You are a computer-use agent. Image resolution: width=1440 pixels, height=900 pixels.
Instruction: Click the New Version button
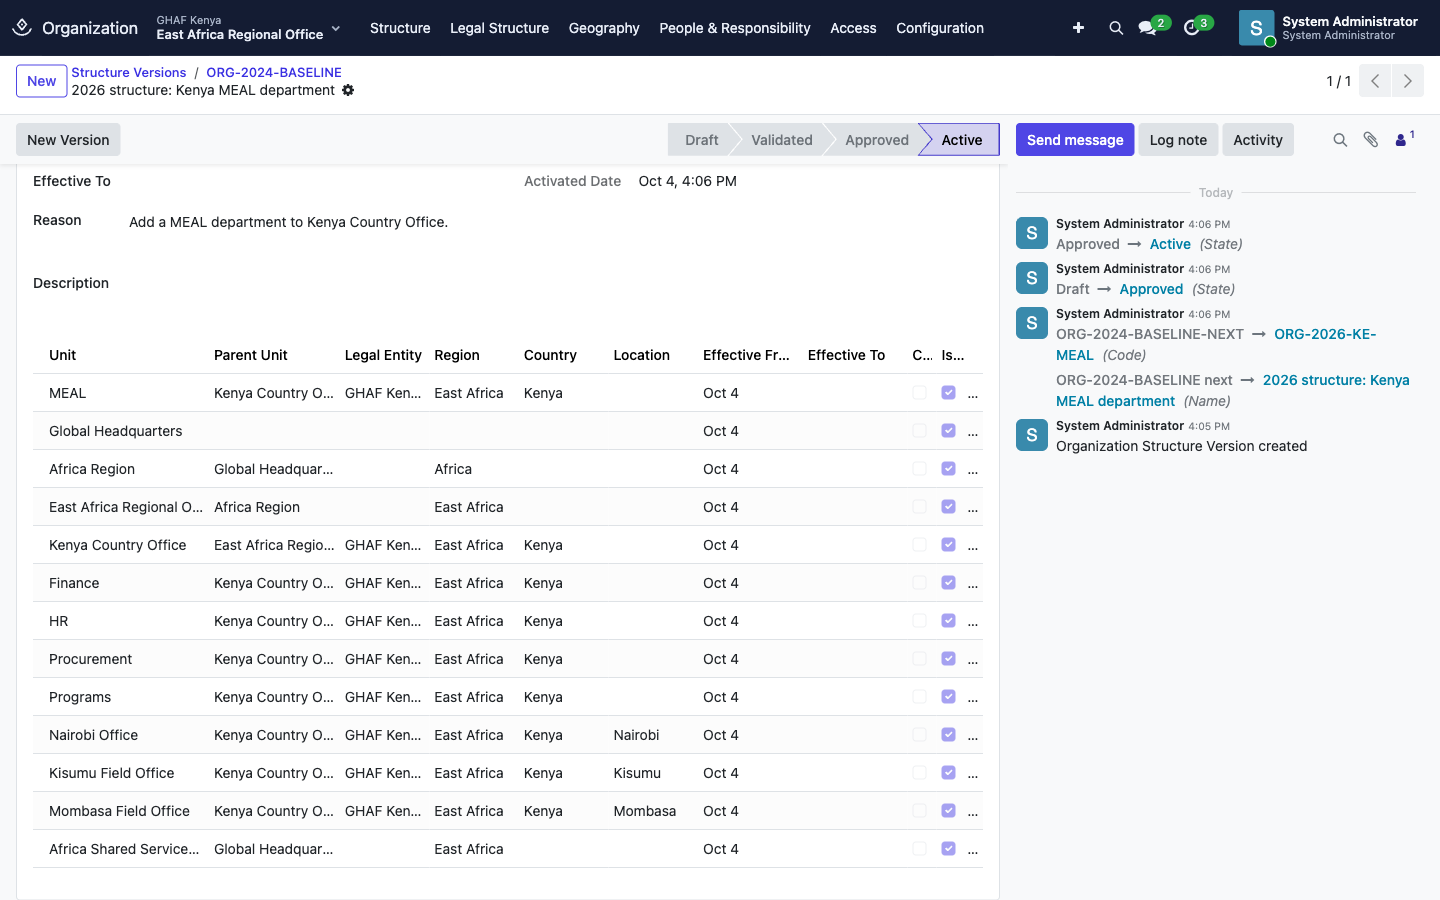[68, 140]
